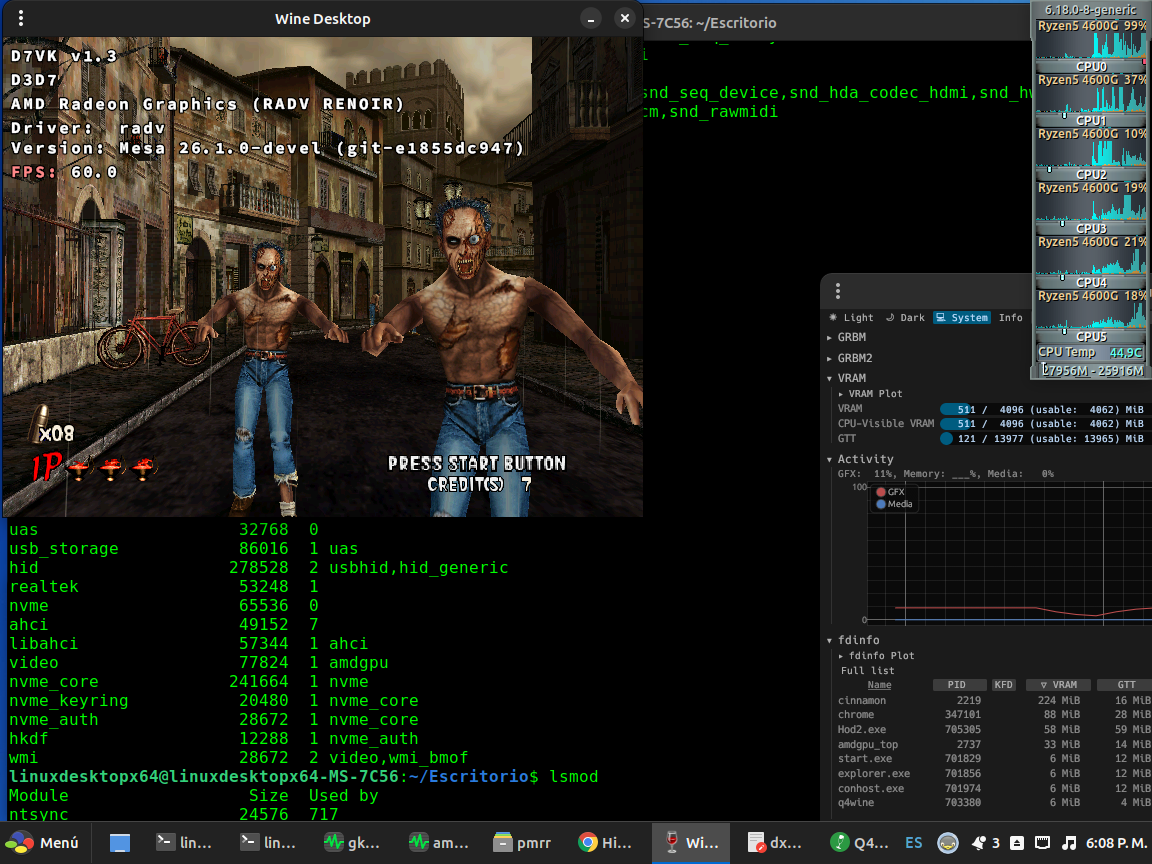This screenshot has width=1152, height=864.
Task: Click the show desktop taskbar icon
Action: tap(120, 843)
